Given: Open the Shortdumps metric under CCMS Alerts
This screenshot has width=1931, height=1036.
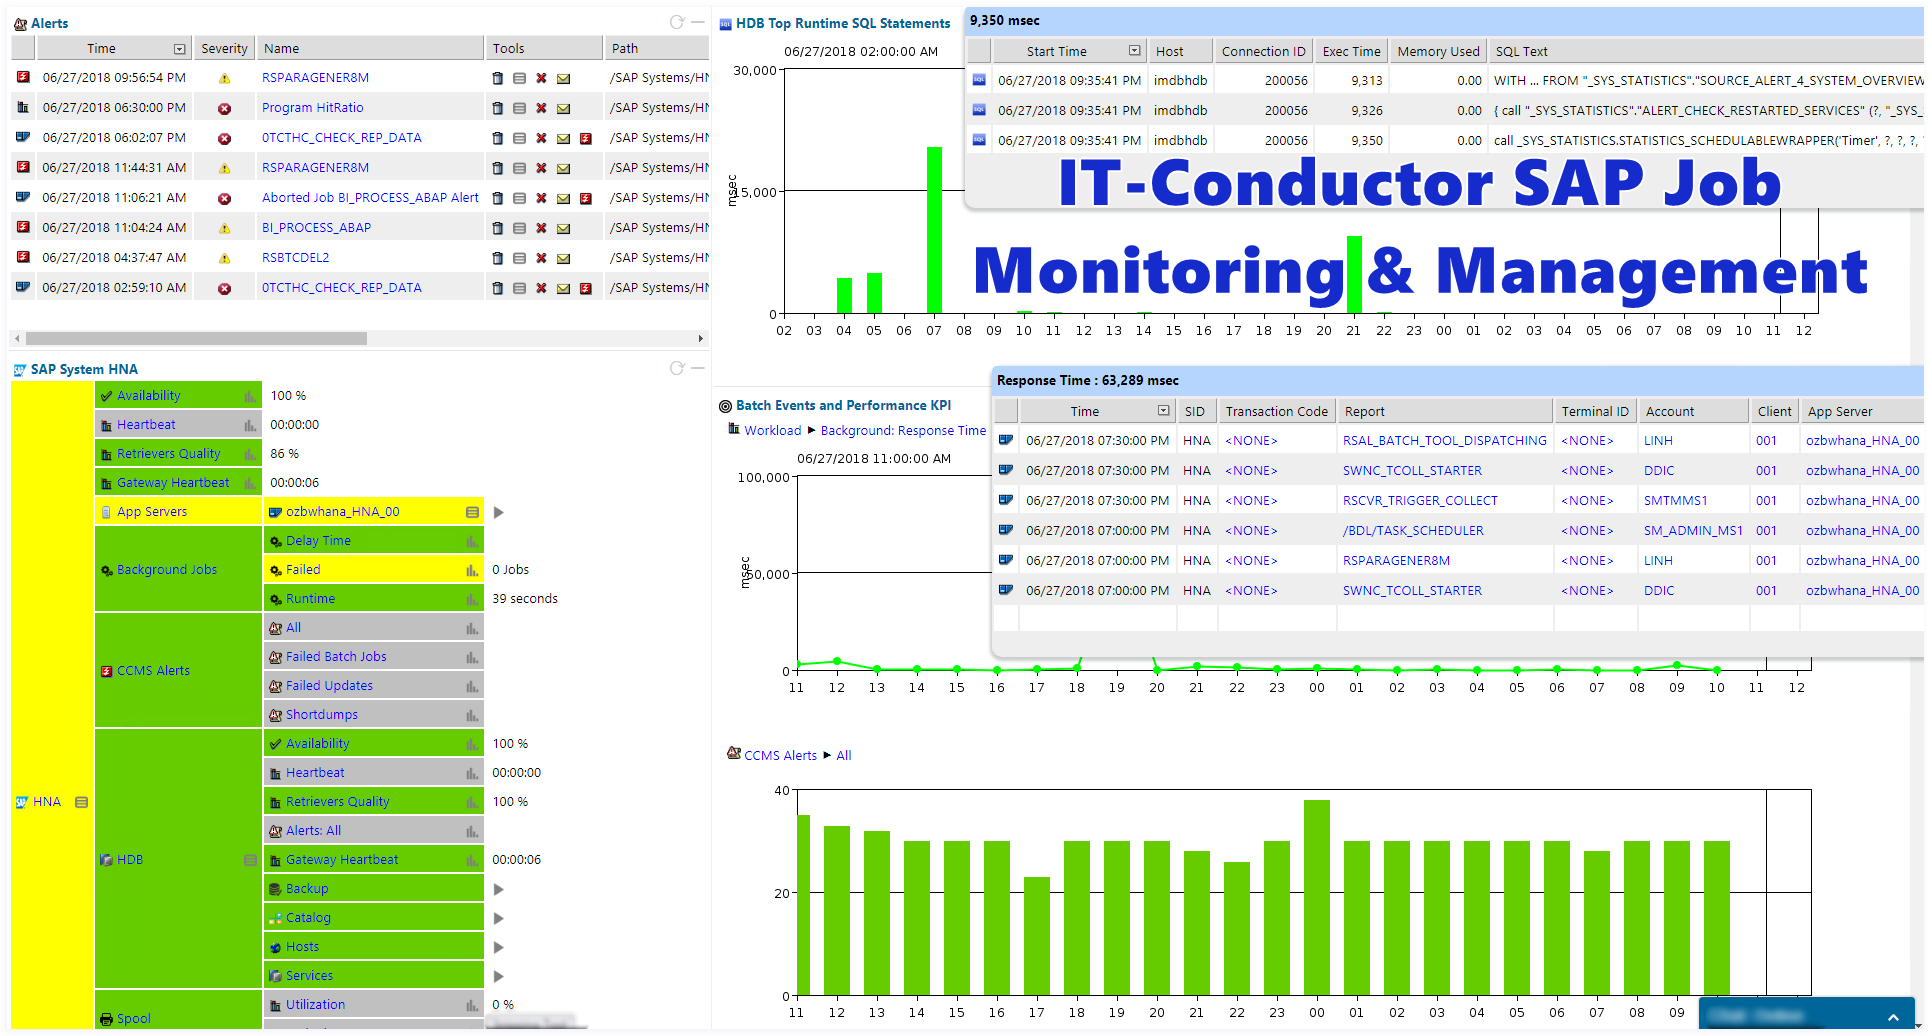Looking at the screenshot, I should click(x=322, y=714).
